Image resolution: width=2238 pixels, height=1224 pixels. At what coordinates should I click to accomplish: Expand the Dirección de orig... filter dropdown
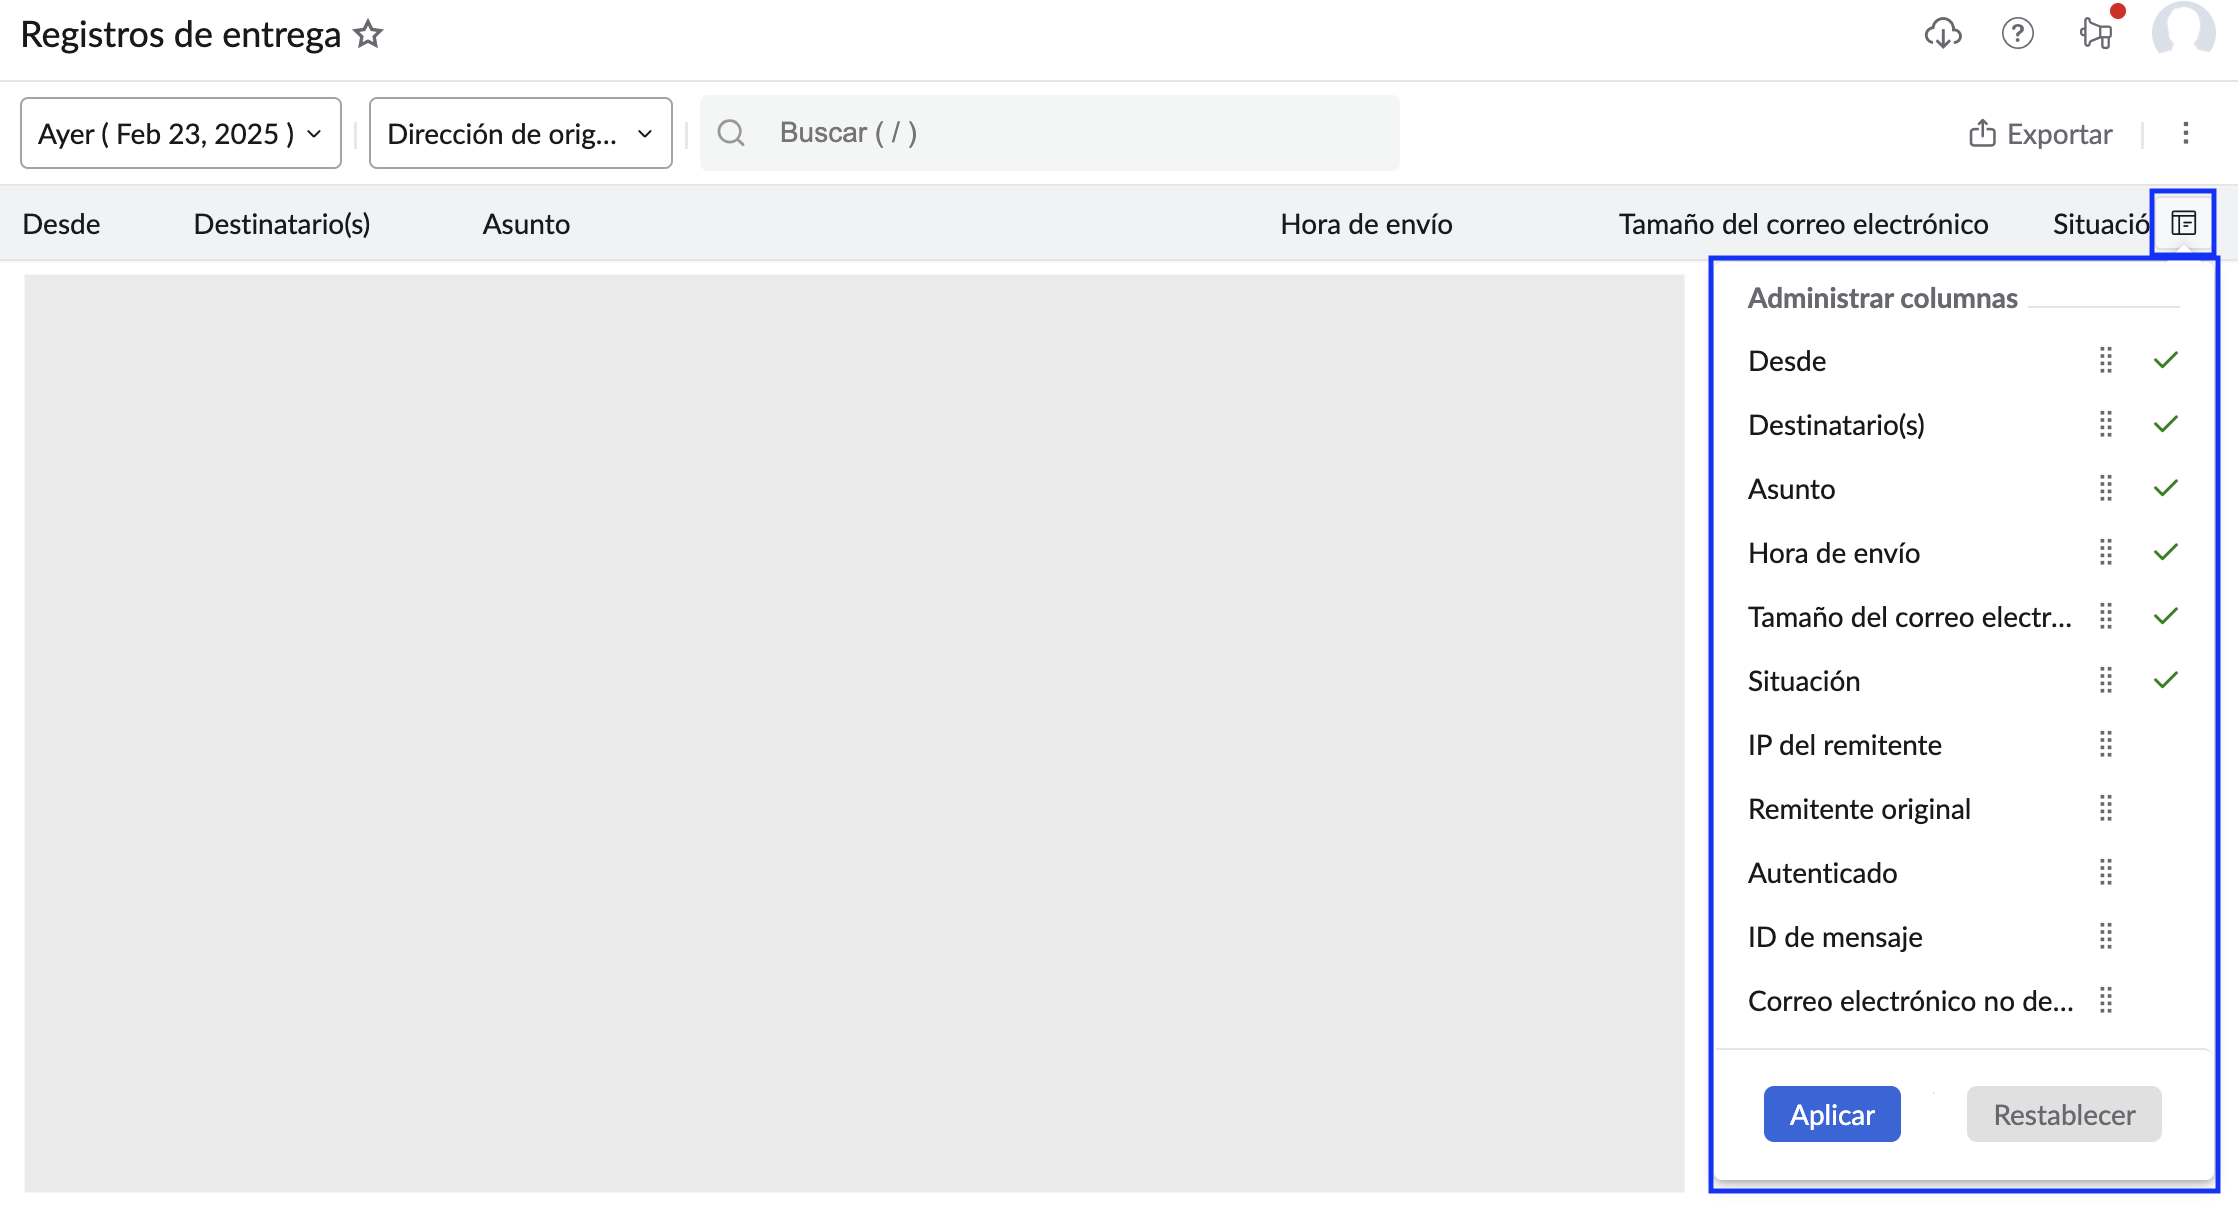coord(520,133)
